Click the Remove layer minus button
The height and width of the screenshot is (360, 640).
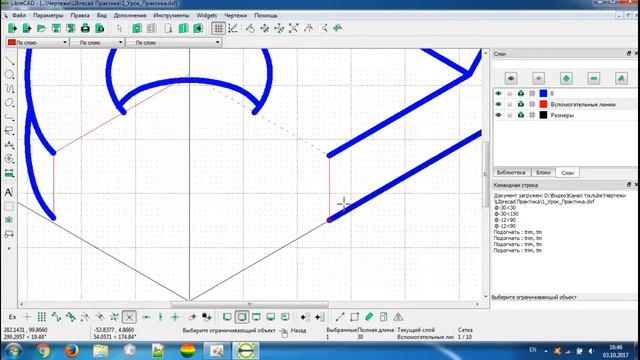tap(594, 78)
